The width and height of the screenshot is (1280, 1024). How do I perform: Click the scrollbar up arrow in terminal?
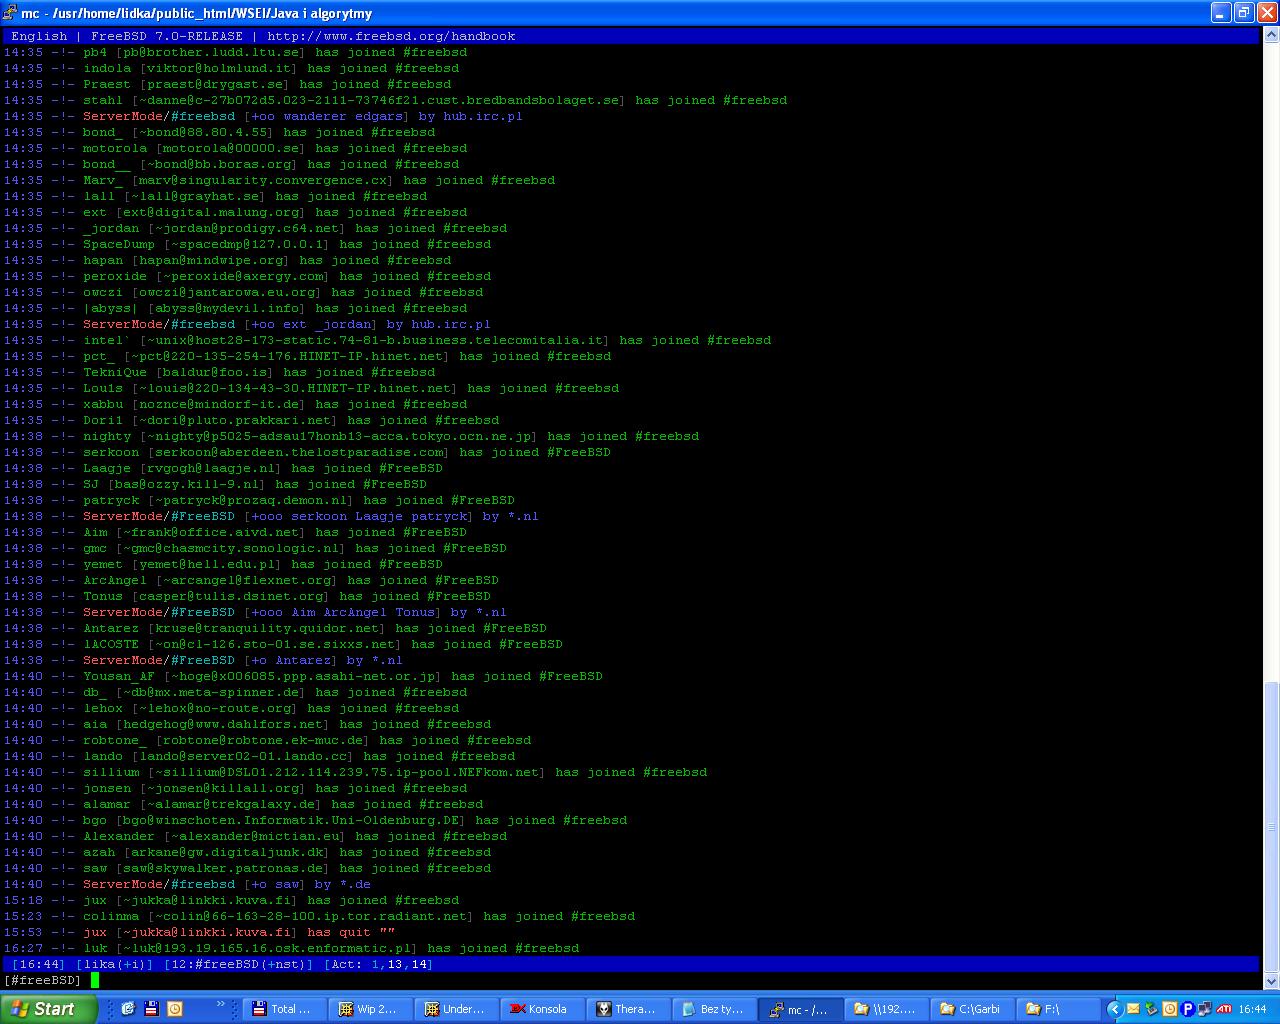[1271, 36]
